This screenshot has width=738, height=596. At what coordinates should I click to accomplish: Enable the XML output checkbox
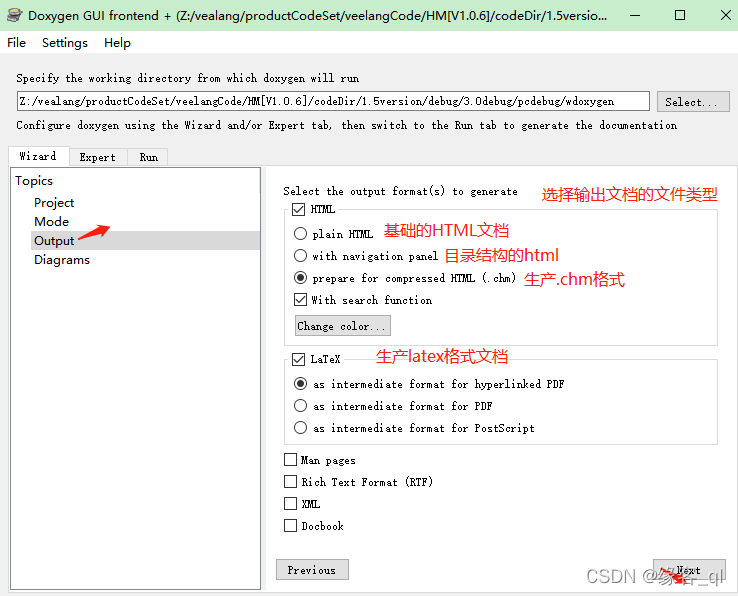tap(290, 504)
